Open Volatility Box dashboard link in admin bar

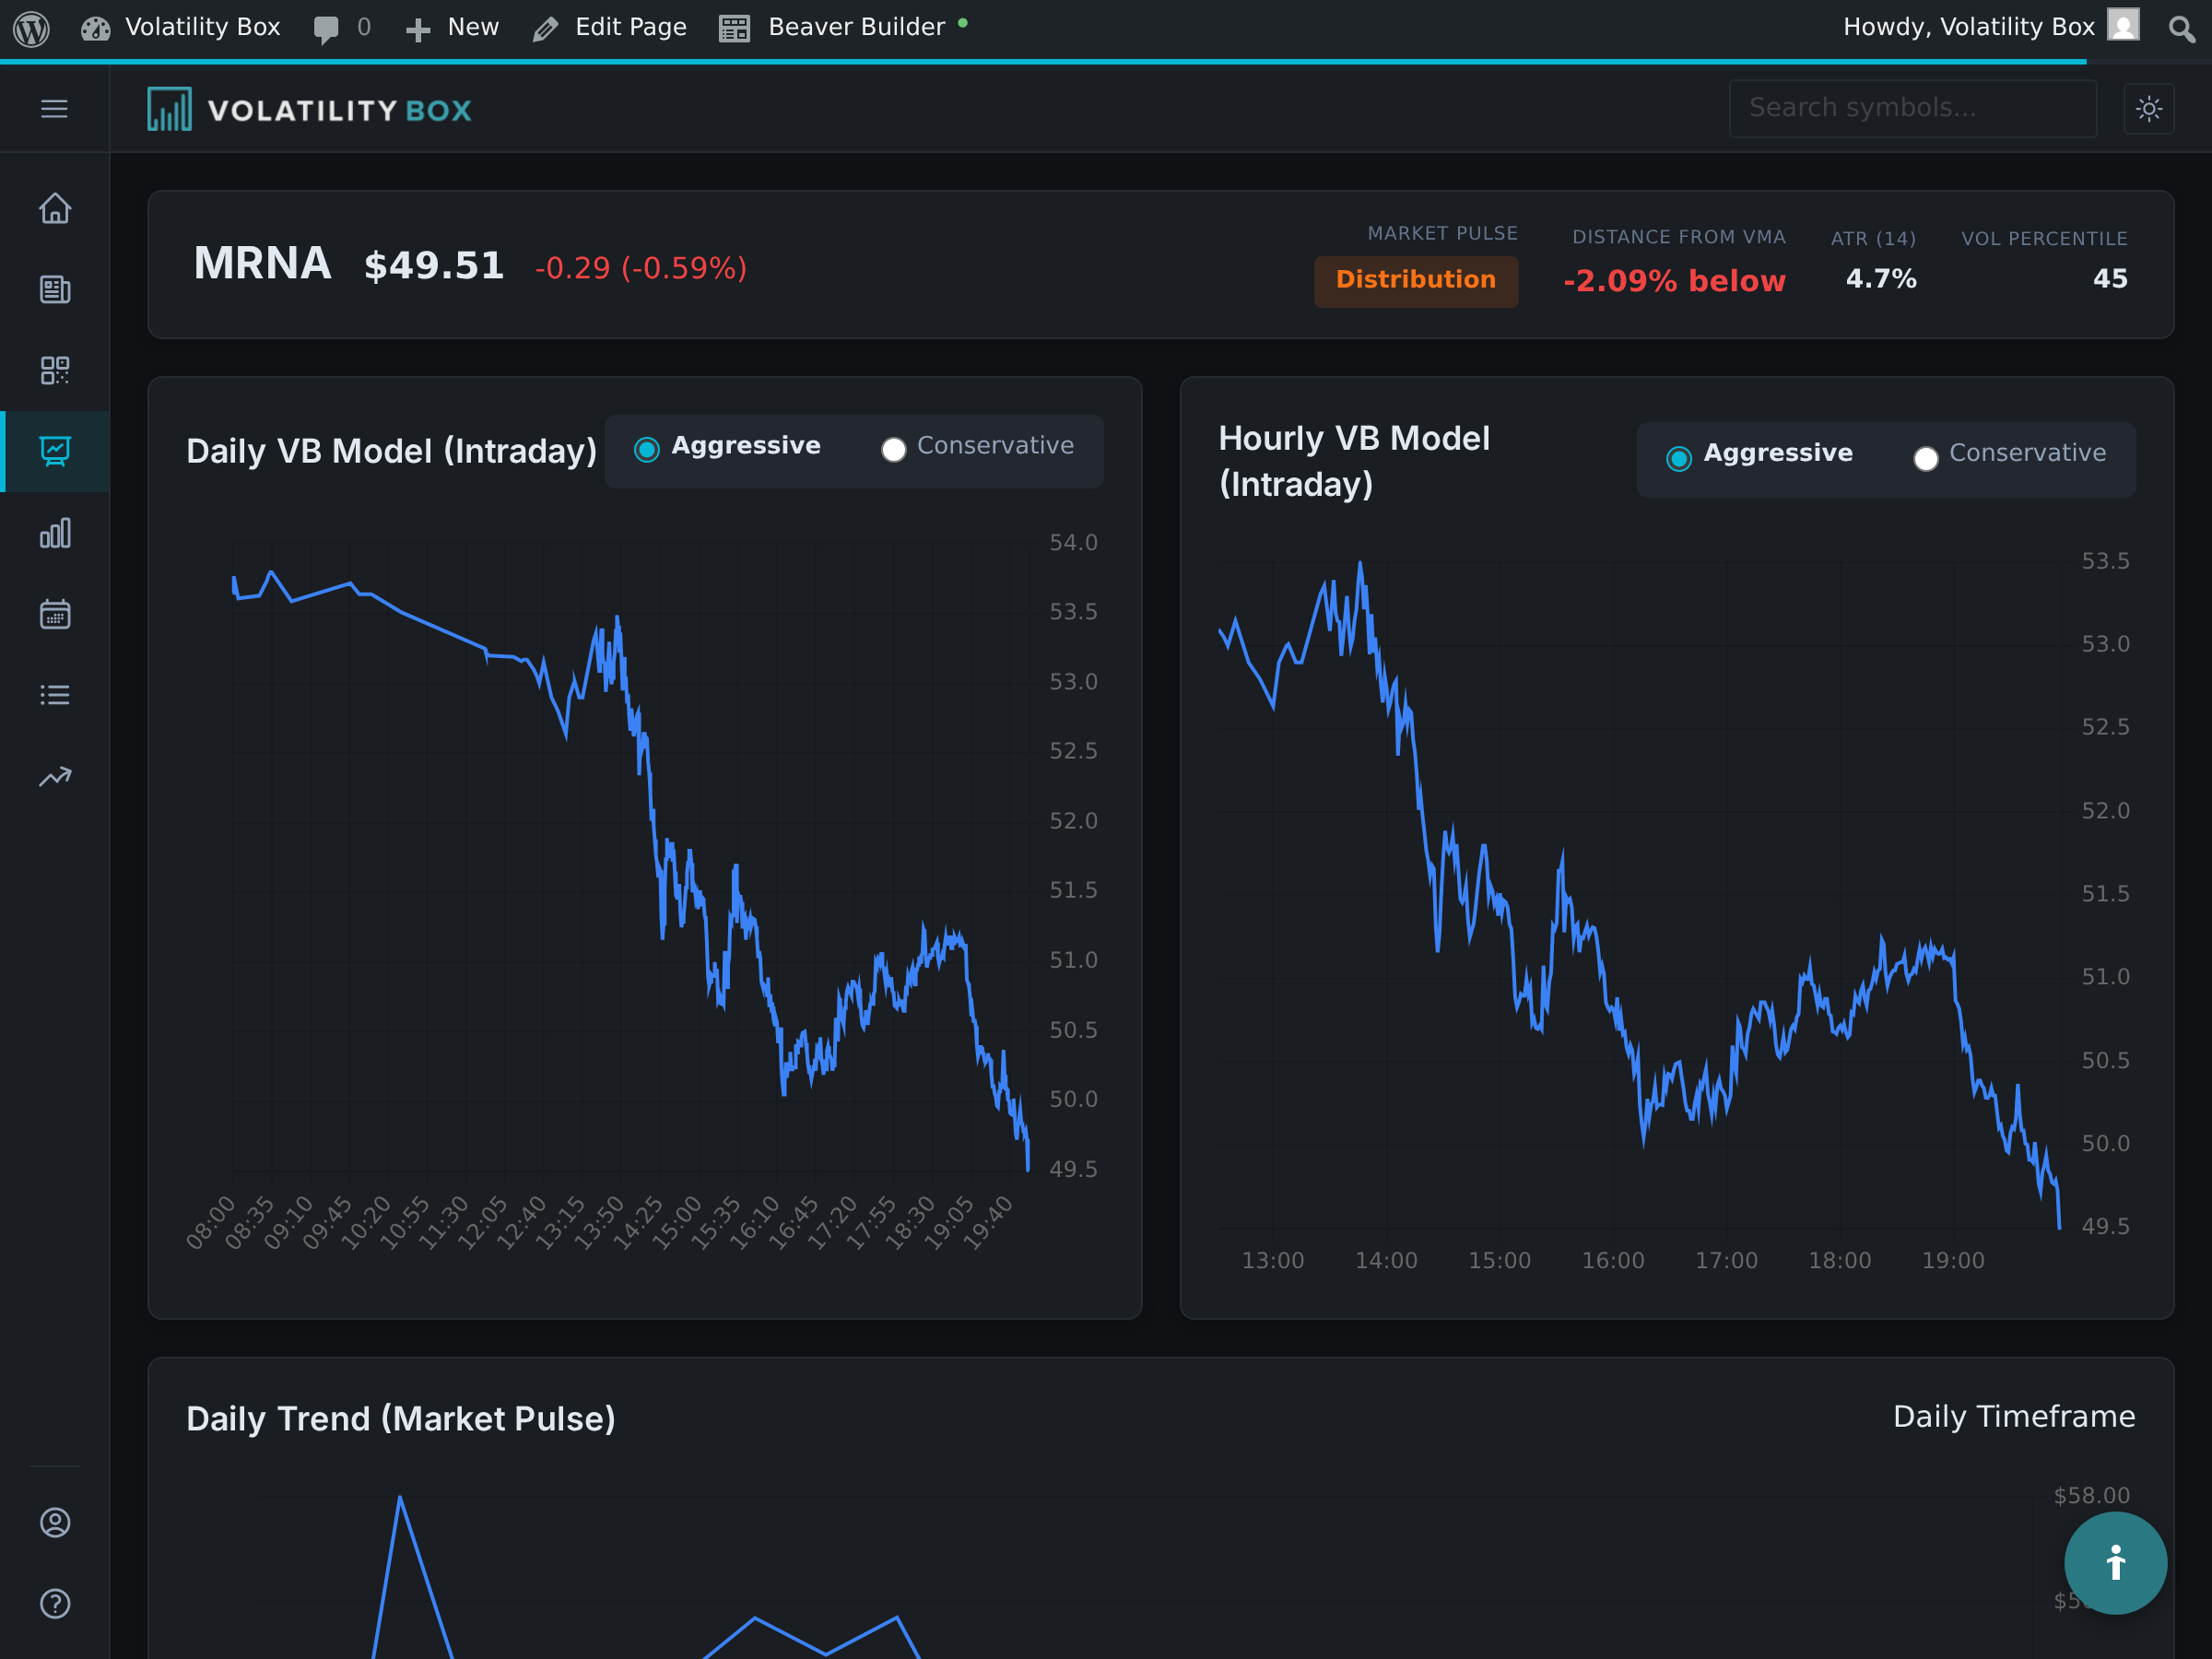click(181, 28)
